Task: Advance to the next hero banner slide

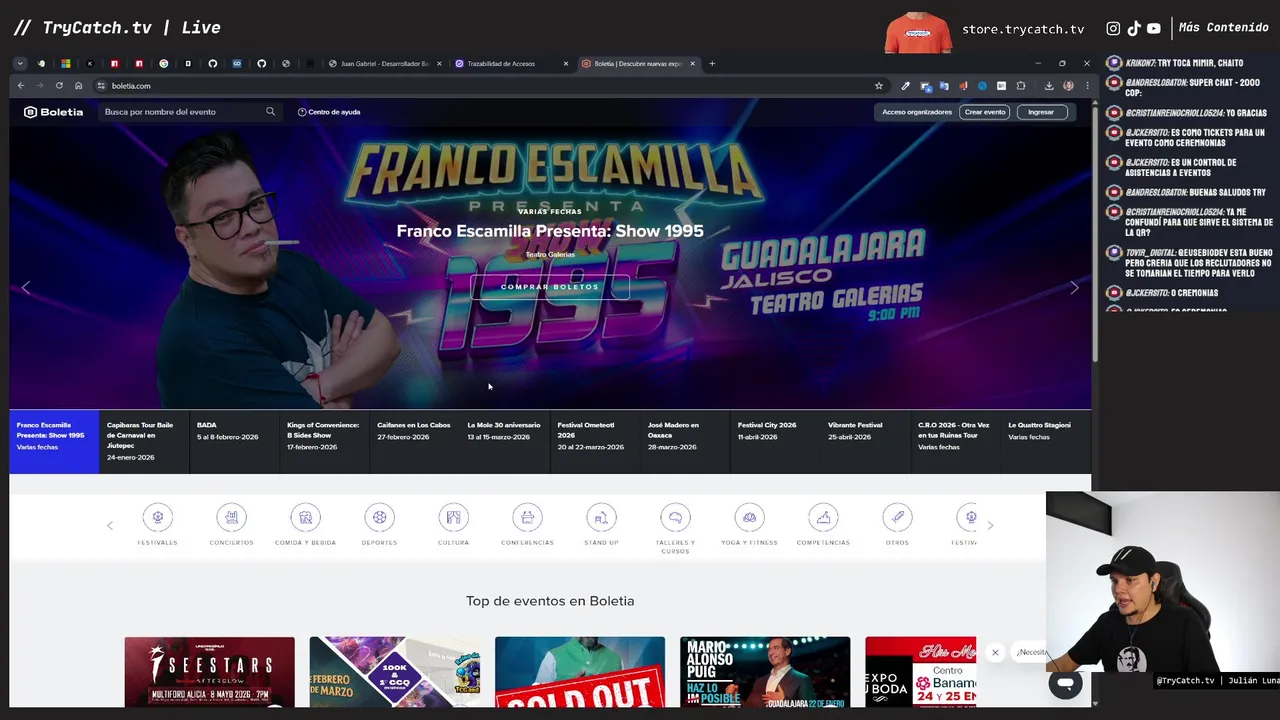Action: 1074,287
